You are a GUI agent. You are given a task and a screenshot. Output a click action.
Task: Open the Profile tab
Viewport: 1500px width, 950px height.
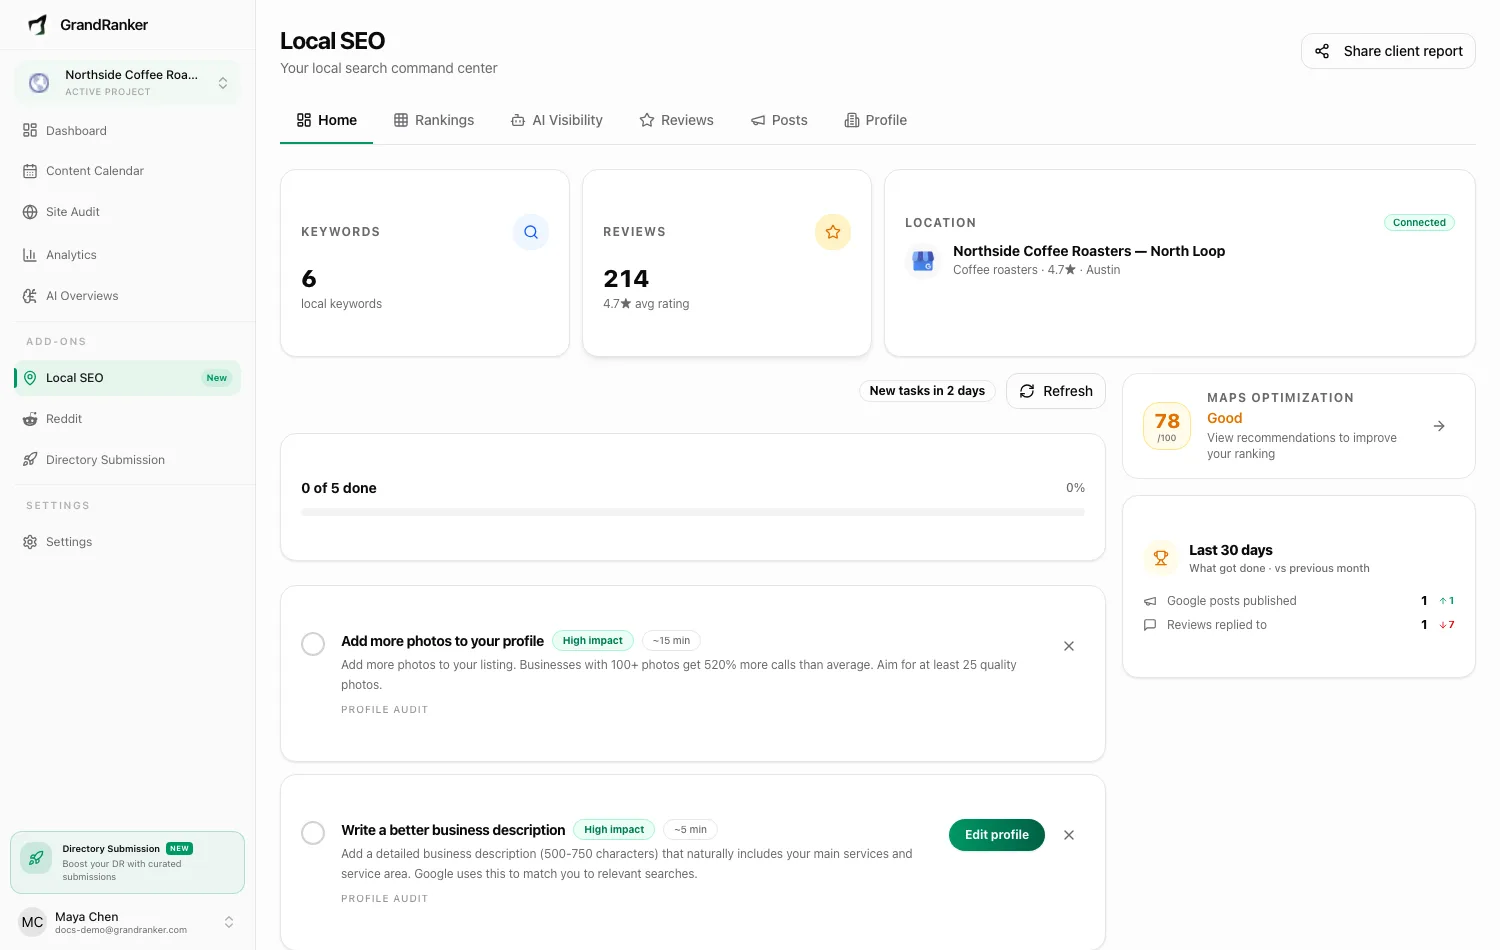[x=876, y=120]
